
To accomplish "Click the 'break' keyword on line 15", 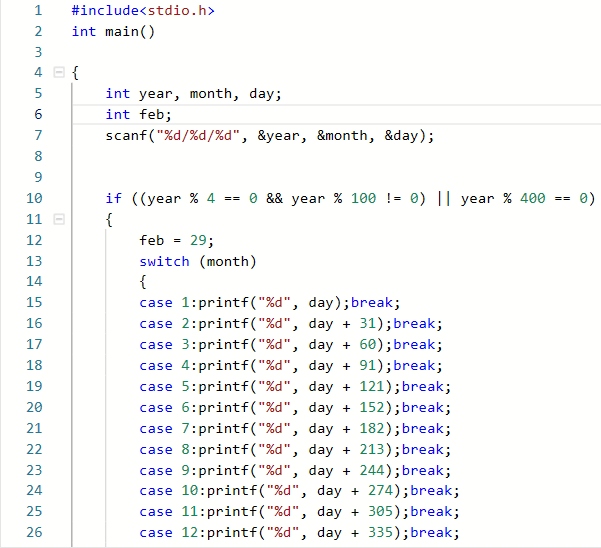I will pos(372,303).
